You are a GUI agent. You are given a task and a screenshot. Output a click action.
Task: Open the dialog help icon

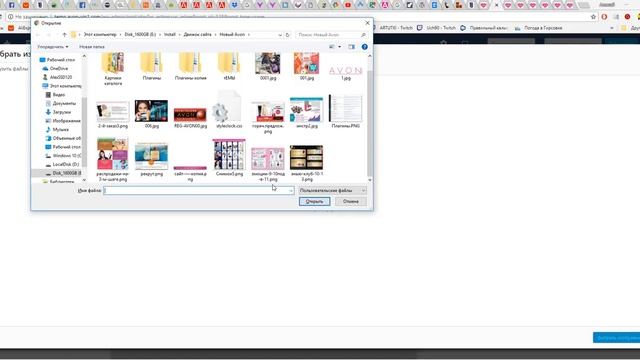(364, 47)
